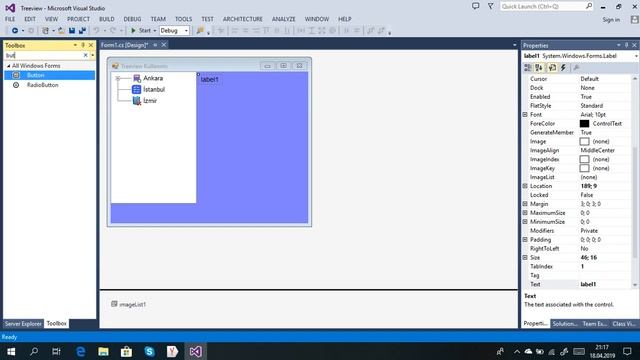Click the Save floppy disk icon
This screenshot has height=360, width=640.
coord(72,31)
